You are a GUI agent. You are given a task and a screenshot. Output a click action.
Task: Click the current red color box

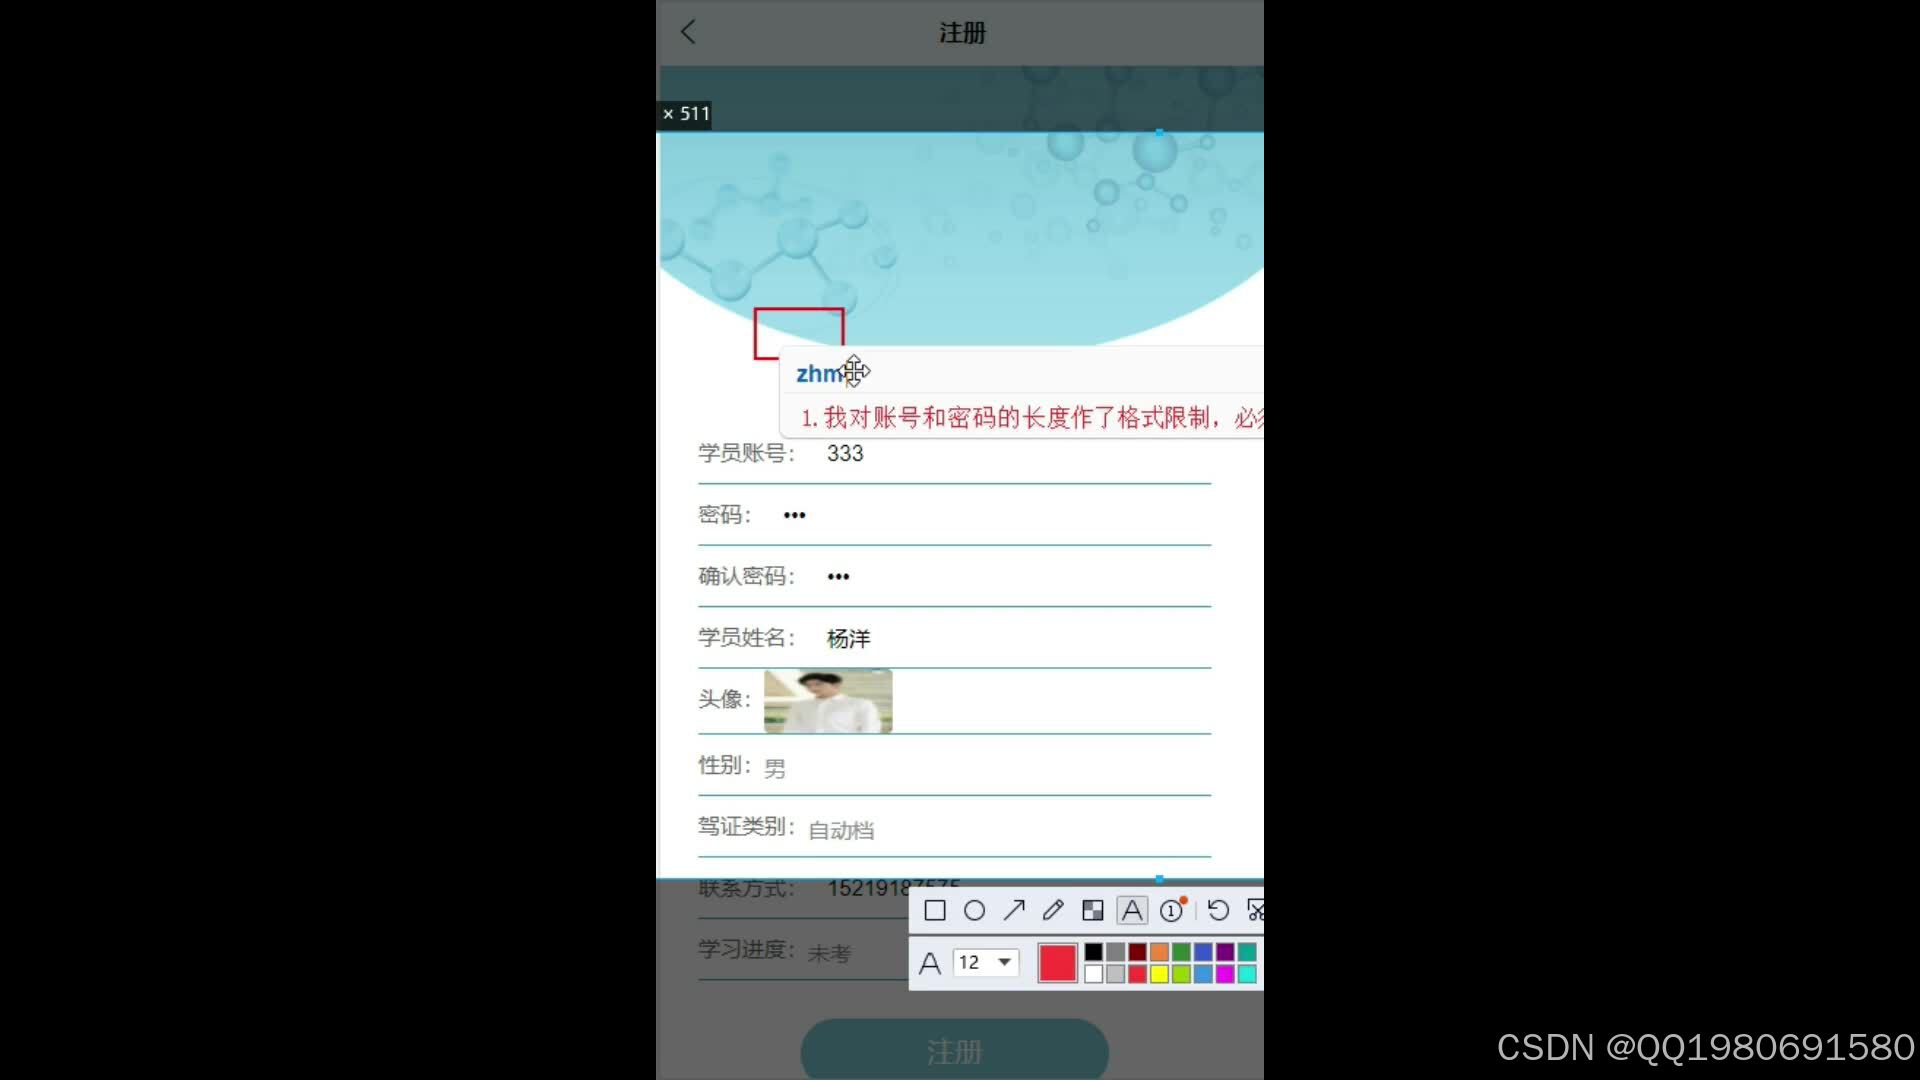click(1057, 963)
